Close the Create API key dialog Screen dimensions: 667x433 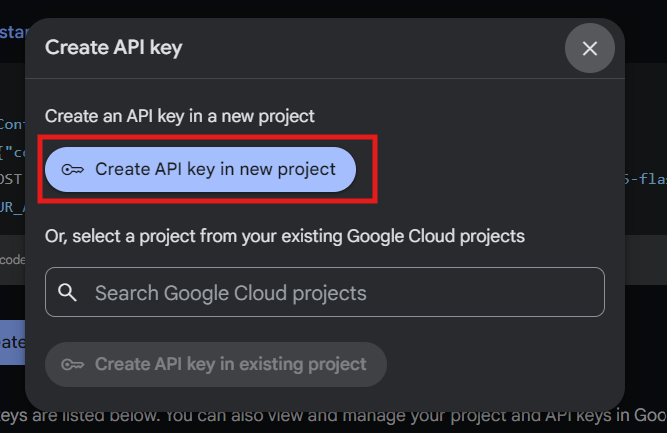tap(590, 48)
